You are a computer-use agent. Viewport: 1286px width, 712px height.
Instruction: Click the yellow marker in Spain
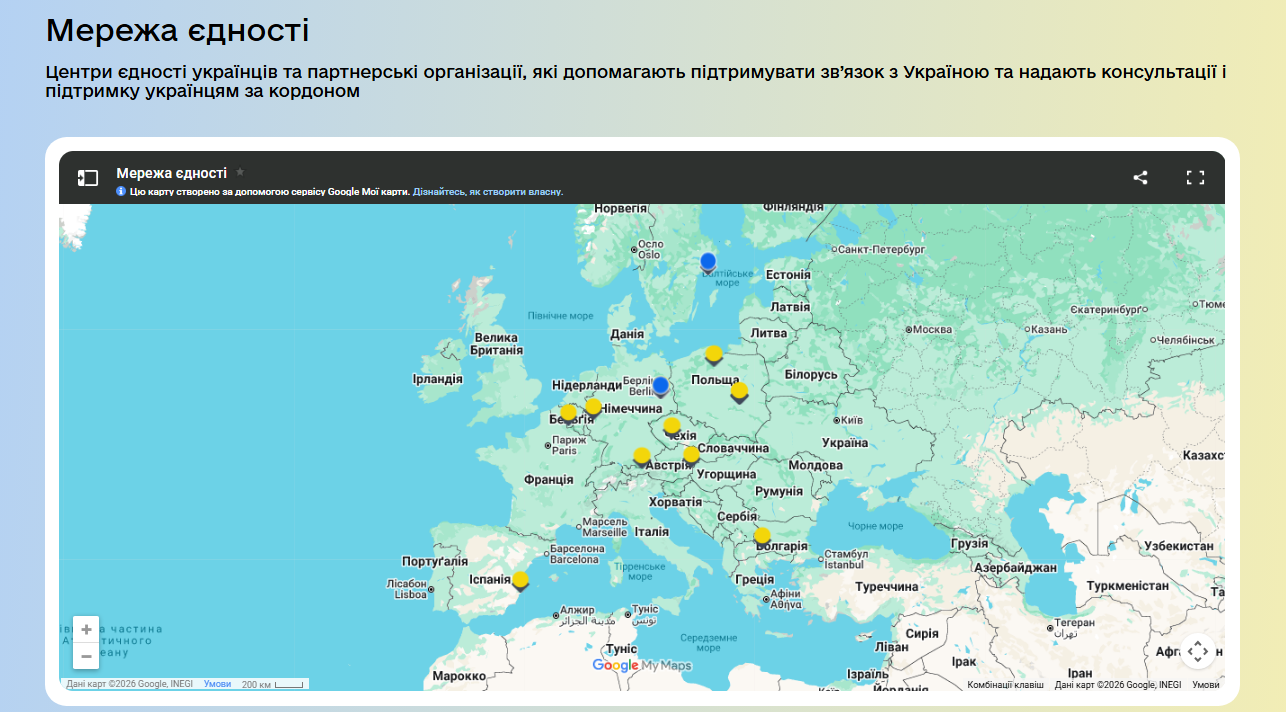point(520,580)
